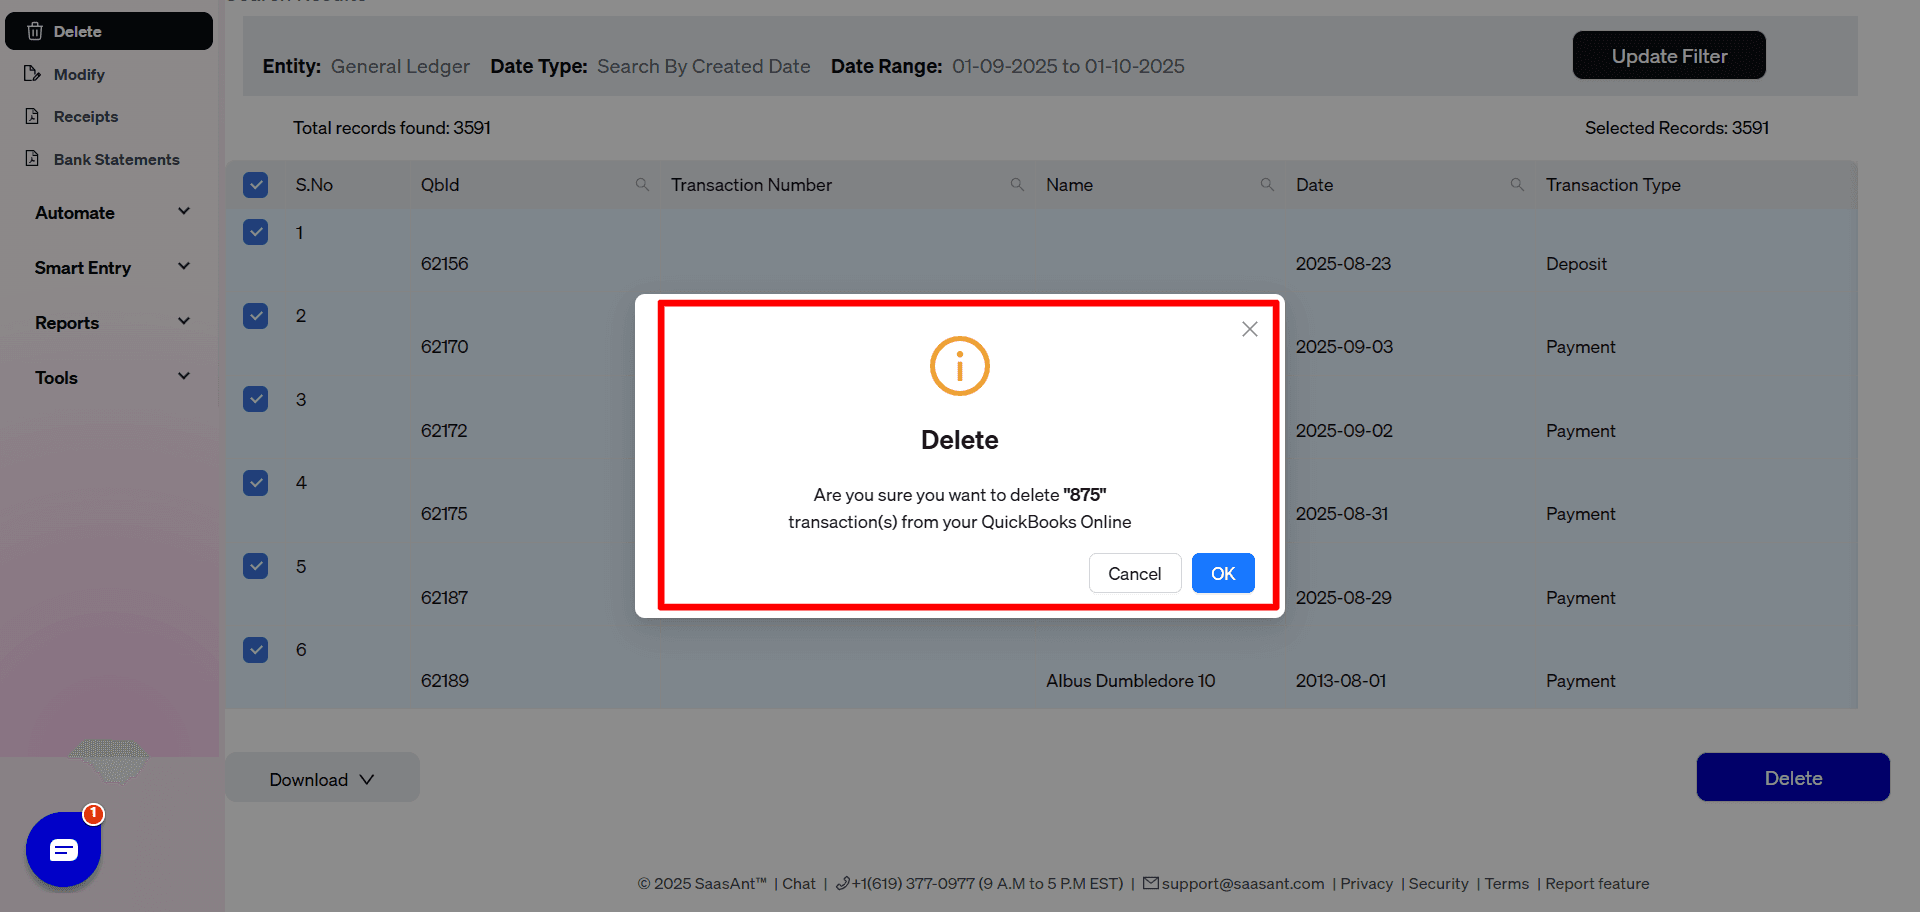
Task: Click the search icon in QbId column
Action: (x=642, y=185)
